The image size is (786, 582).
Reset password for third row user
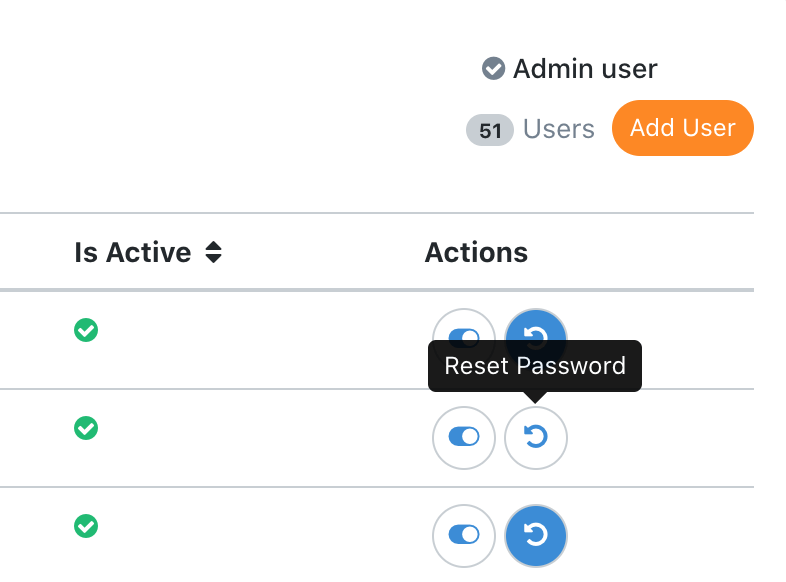point(536,535)
